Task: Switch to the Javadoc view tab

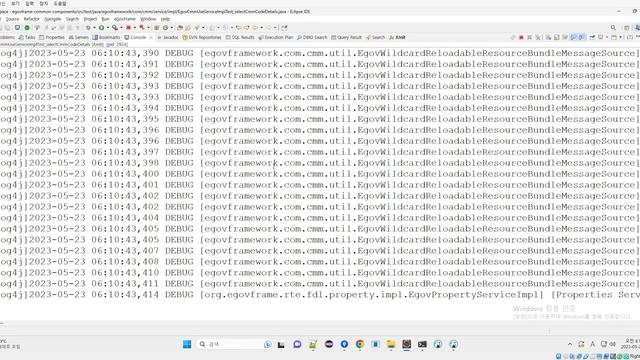Action: 168,37
